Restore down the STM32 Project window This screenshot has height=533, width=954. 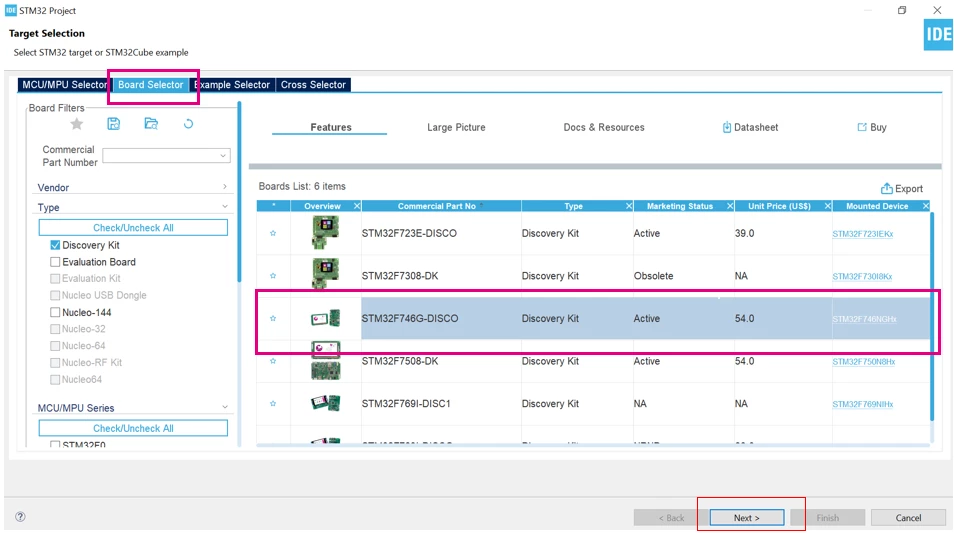coord(902,10)
